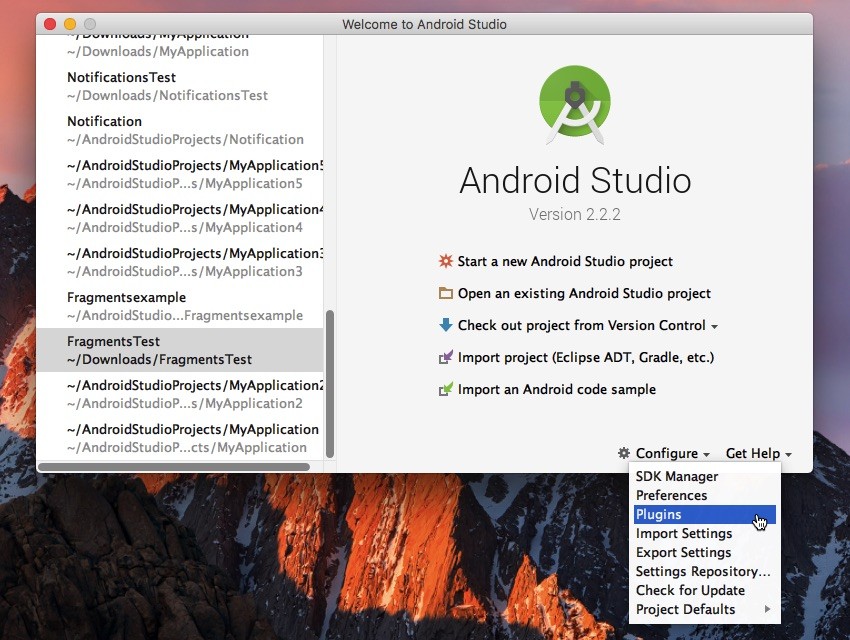Click the new project starburst icon
This screenshot has height=640, width=850.
tap(445, 261)
